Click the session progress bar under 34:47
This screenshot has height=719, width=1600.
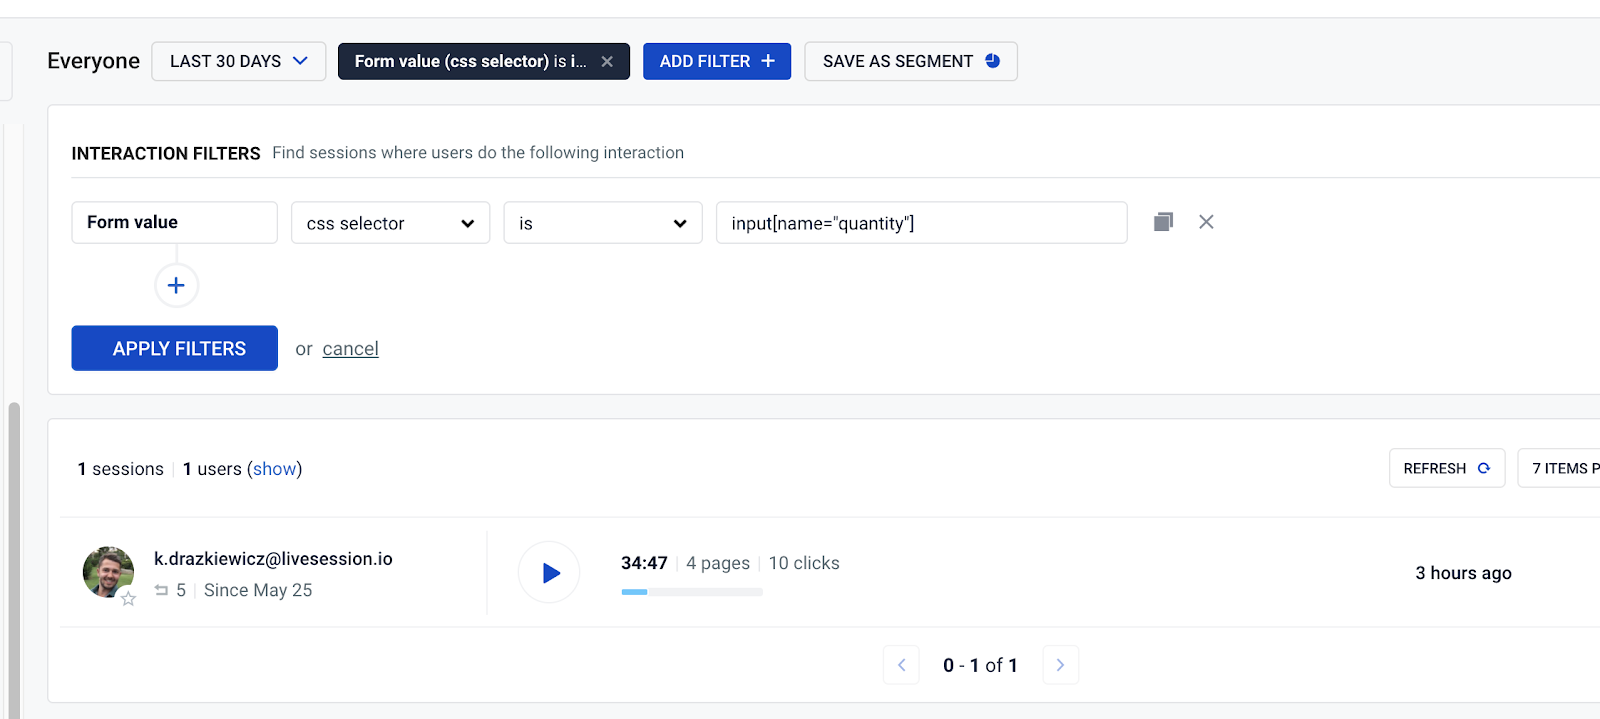point(691,591)
